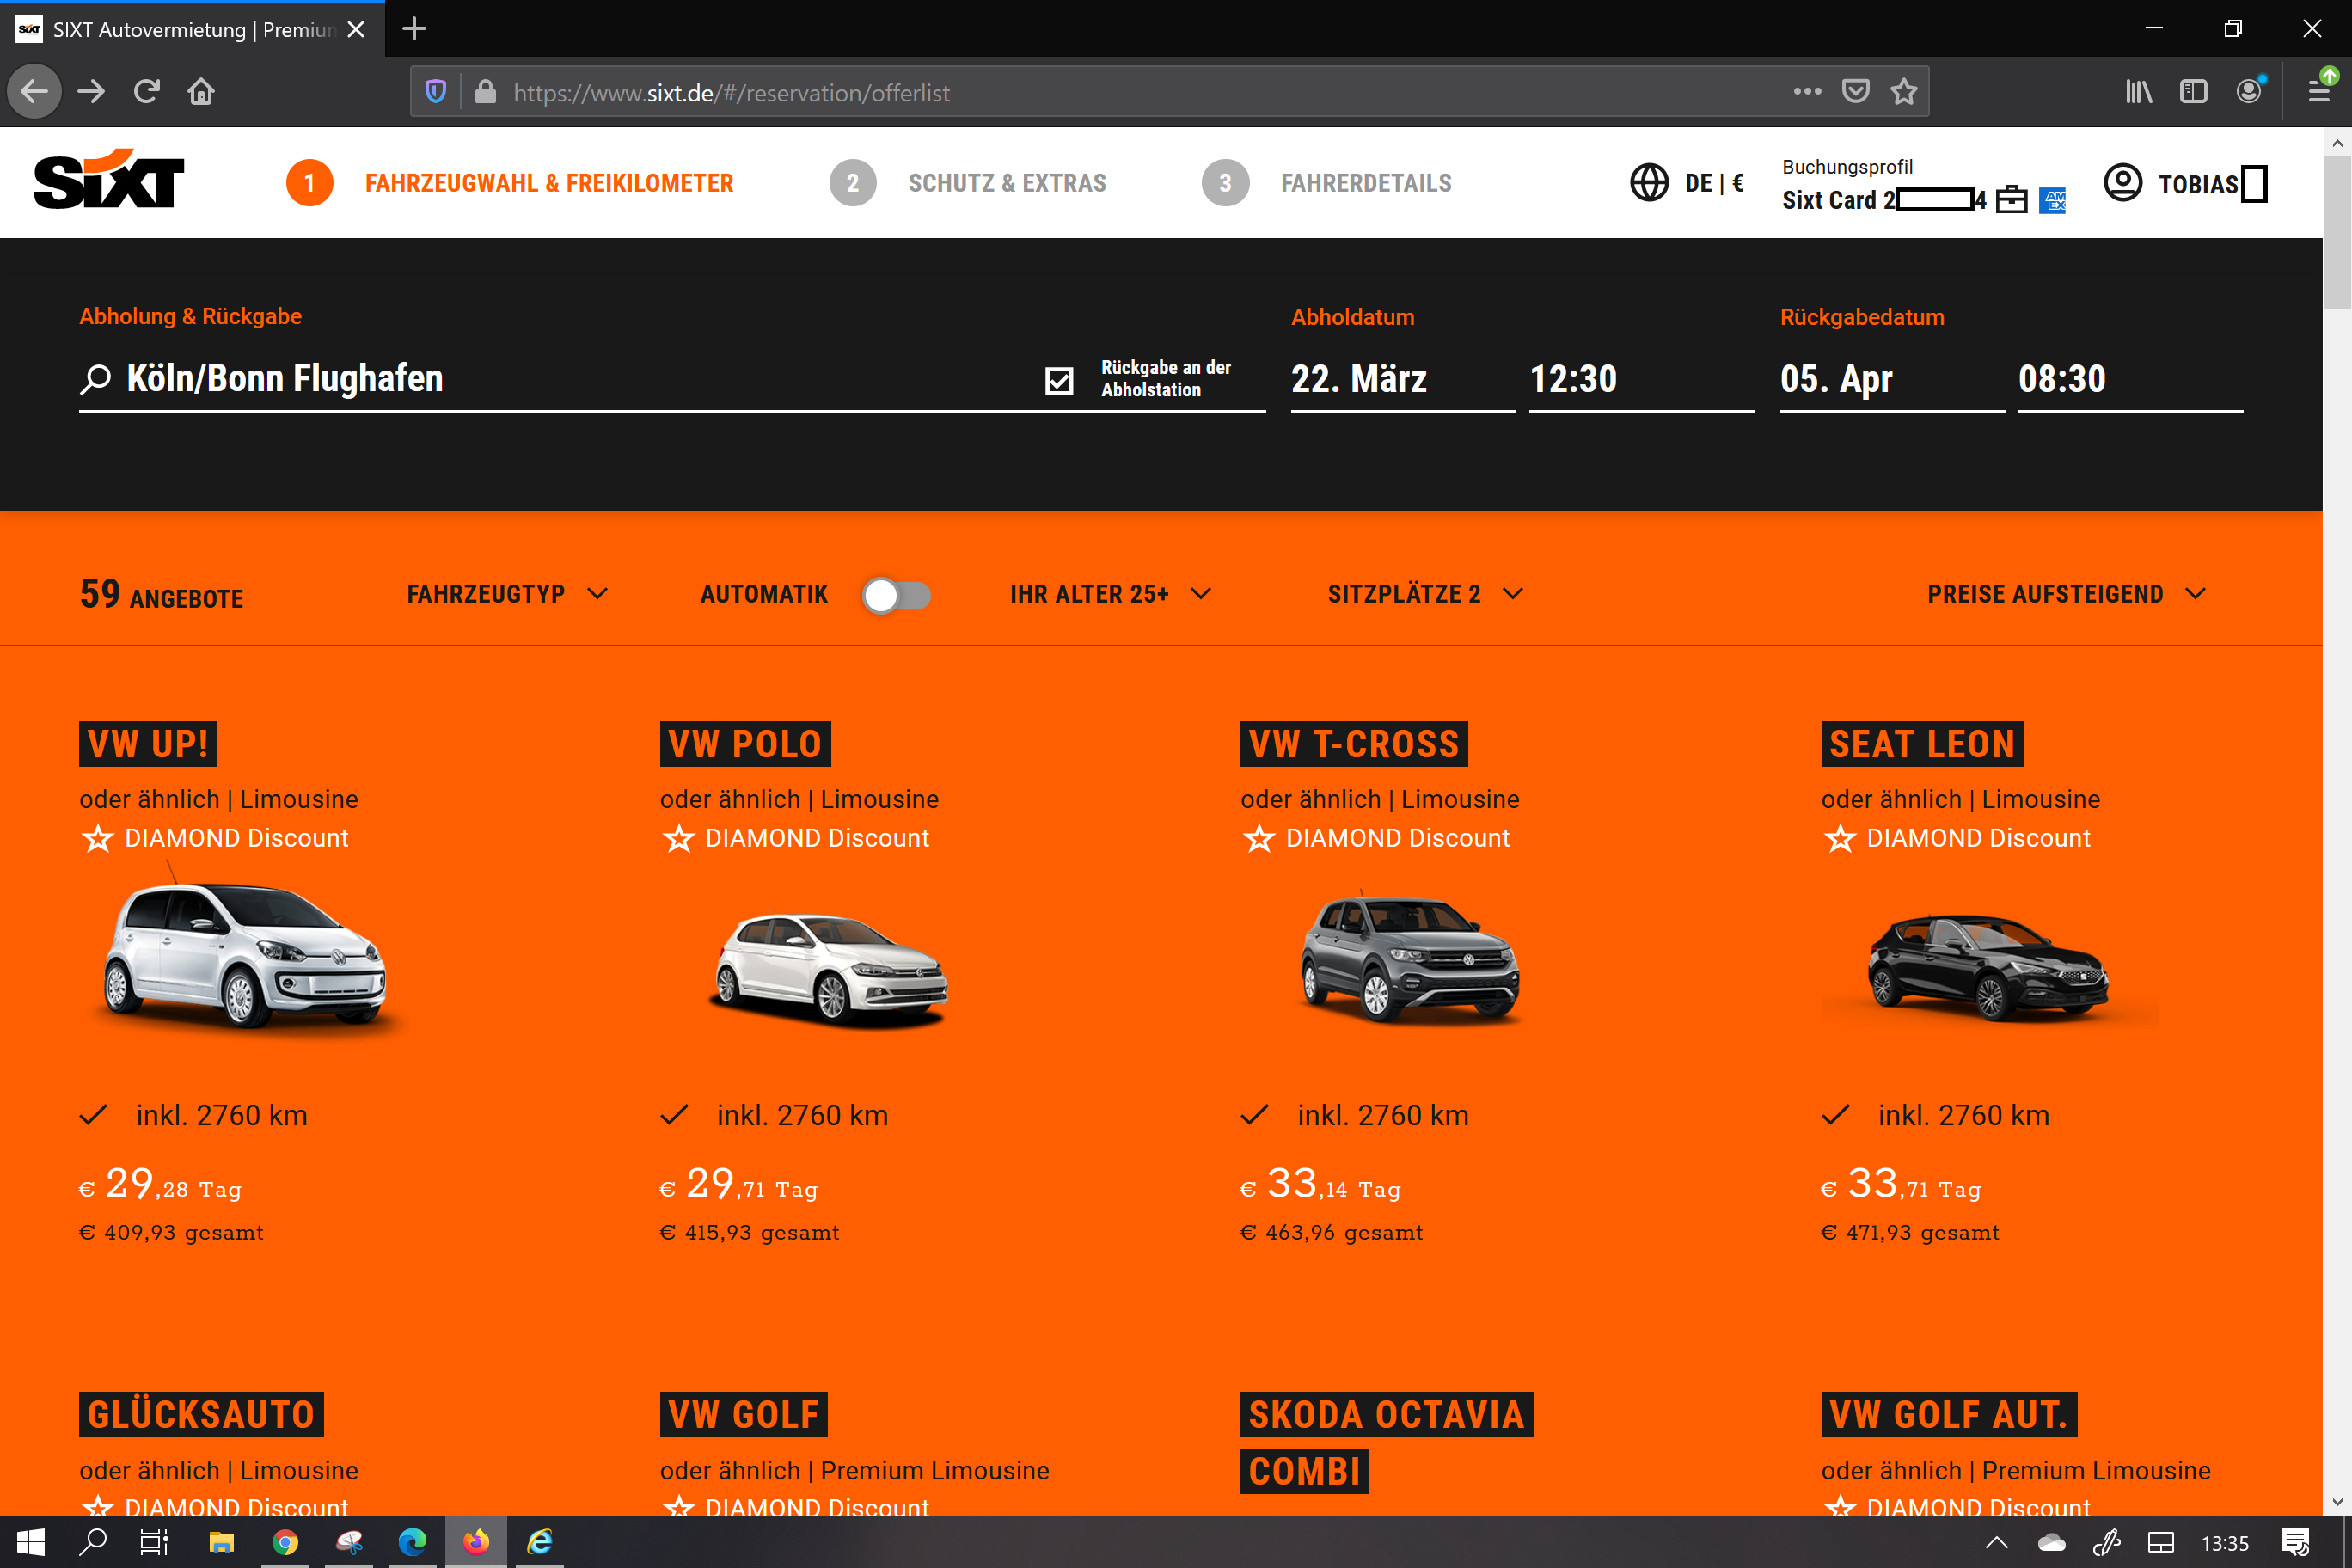Image resolution: width=2352 pixels, height=1568 pixels.
Task: Reload the current page
Action: [146, 92]
